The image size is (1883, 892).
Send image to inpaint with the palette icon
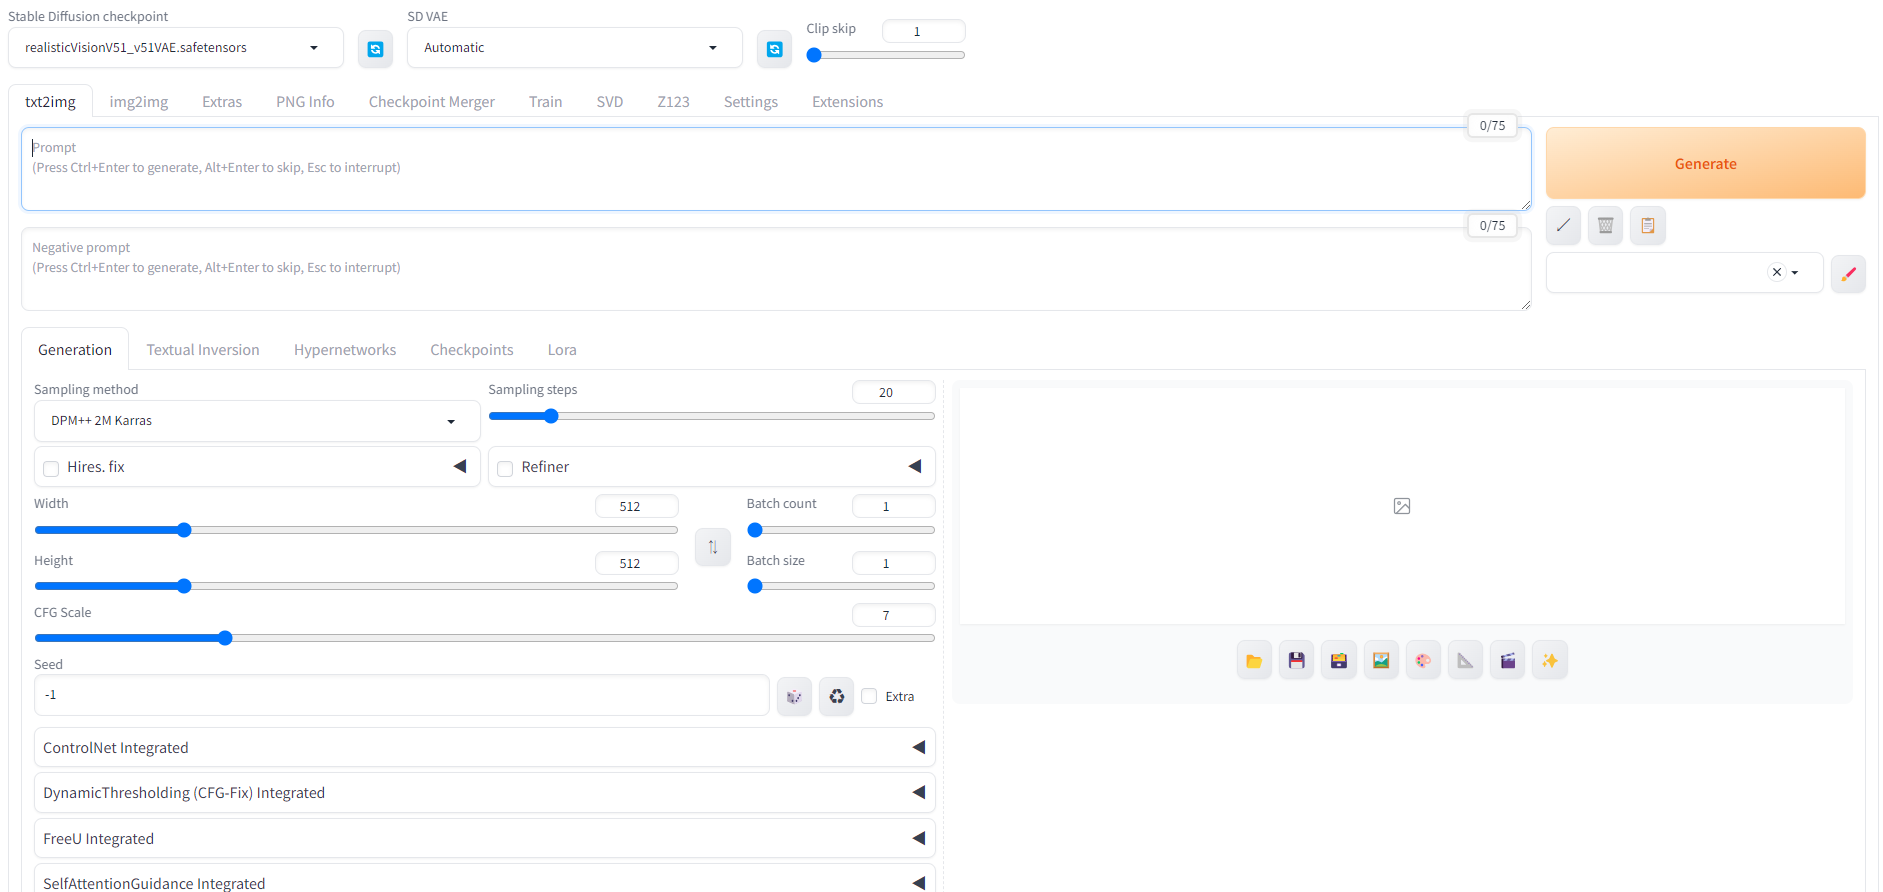[x=1423, y=660]
